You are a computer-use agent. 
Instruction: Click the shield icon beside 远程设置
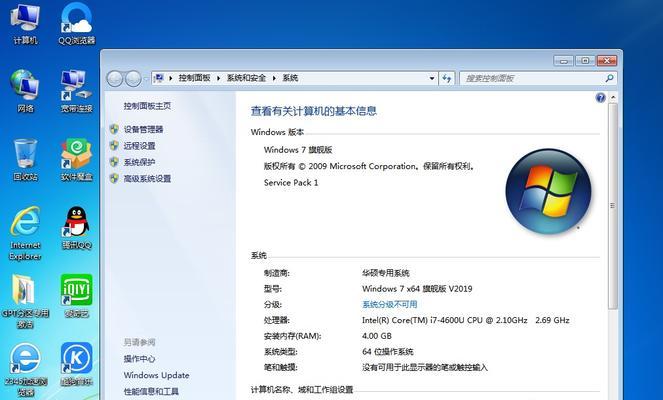(x=114, y=146)
